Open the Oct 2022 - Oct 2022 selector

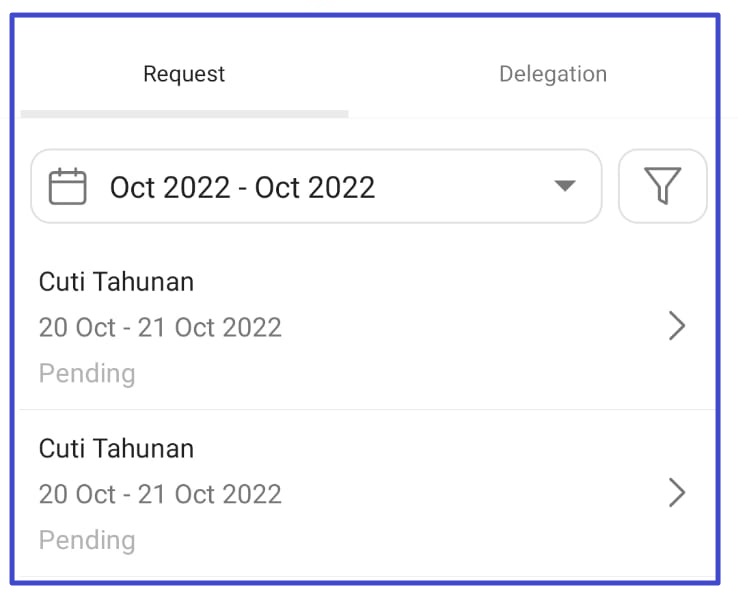coord(242,187)
